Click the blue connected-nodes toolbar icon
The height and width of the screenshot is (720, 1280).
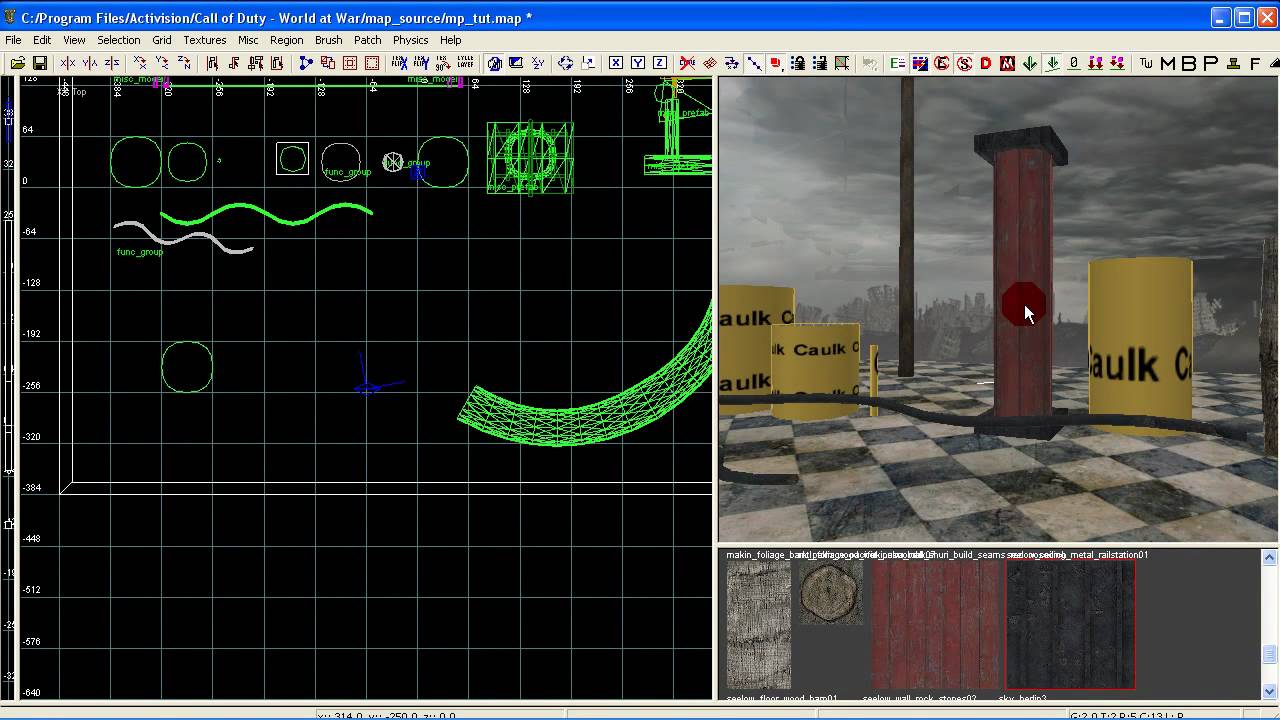pyautogui.click(x=306, y=63)
